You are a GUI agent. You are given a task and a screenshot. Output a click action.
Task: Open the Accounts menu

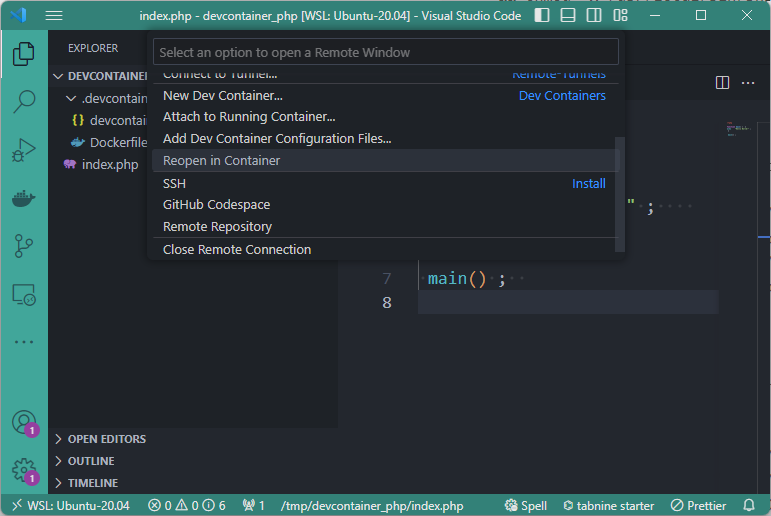pyautogui.click(x=24, y=423)
